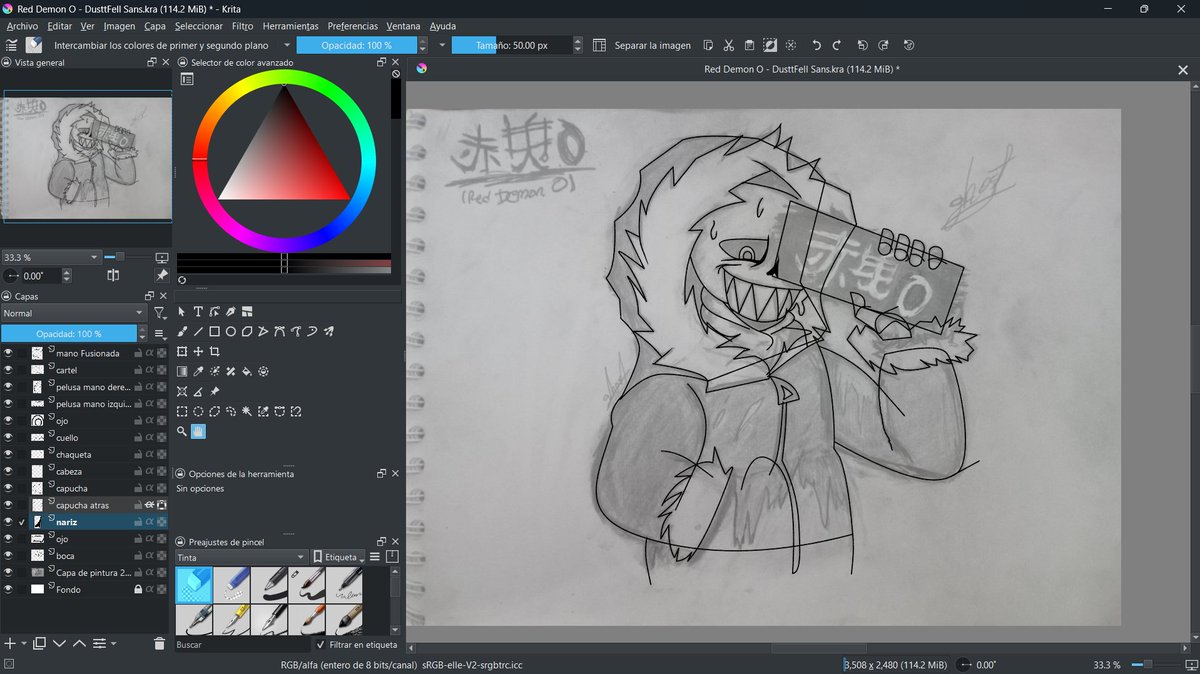Select the Crop tool
The width and height of the screenshot is (1200, 674).
pyautogui.click(x=214, y=351)
